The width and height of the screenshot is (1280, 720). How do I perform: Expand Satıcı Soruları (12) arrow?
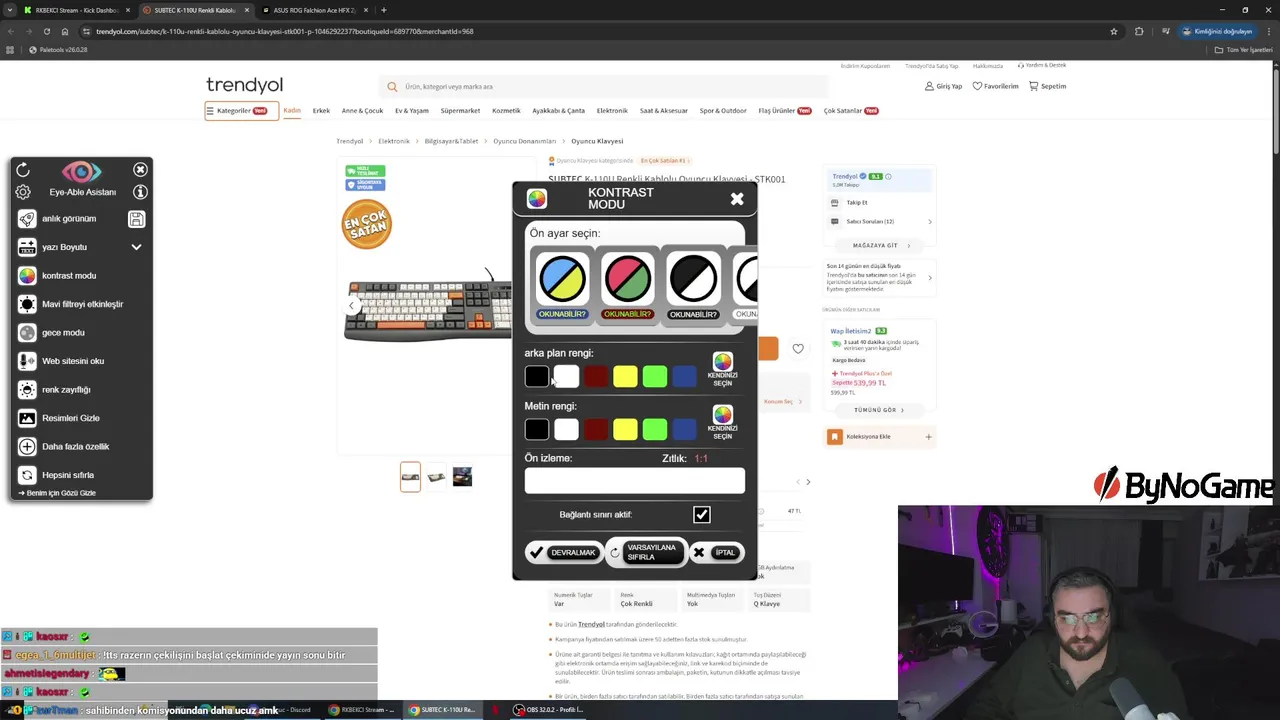(930, 222)
